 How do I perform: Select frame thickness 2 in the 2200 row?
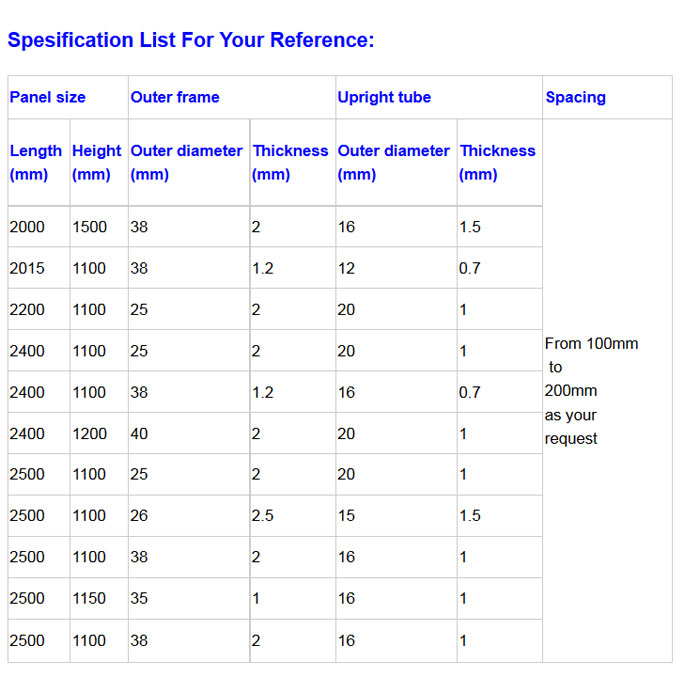[256, 309]
